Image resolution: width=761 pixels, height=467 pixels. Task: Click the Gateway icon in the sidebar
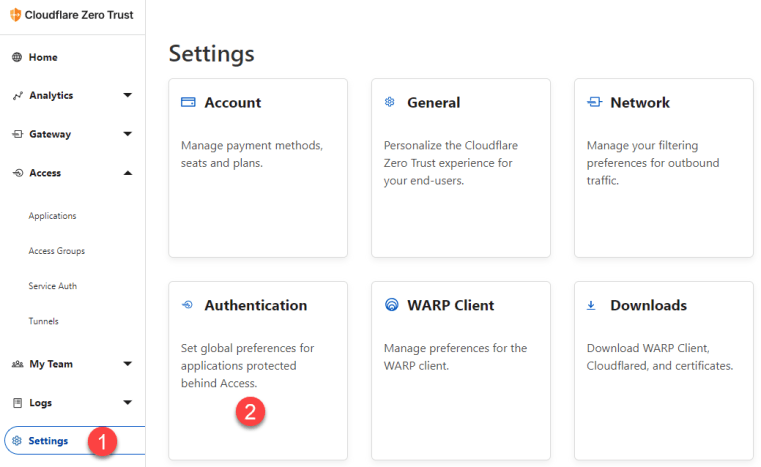pos(17,134)
